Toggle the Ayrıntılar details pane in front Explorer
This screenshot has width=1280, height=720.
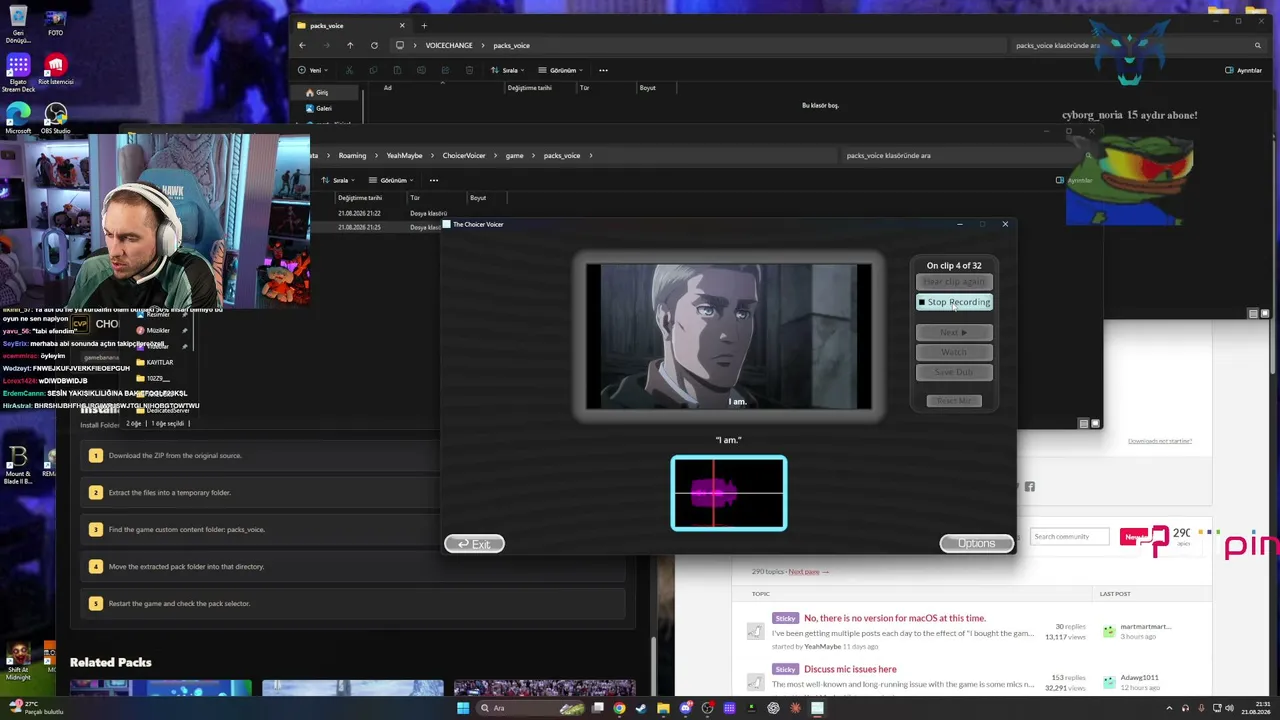click(1244, 70)
